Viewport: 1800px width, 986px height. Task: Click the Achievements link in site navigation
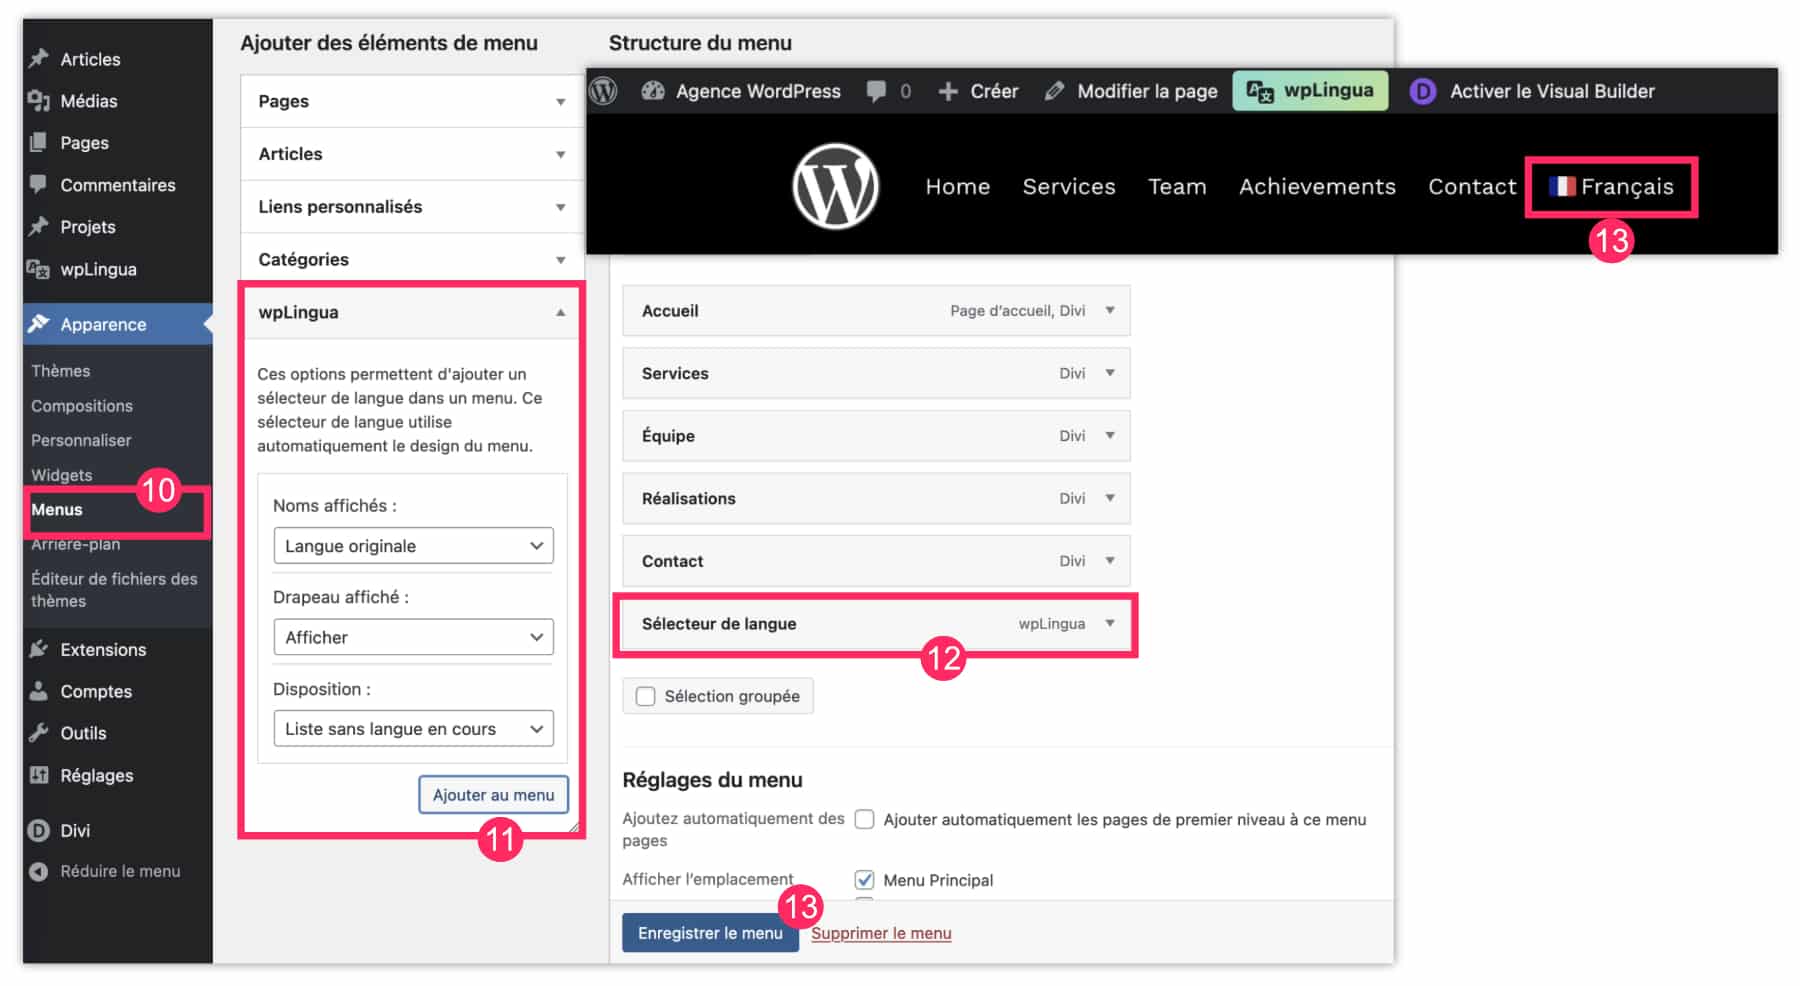[x=1317, y=187]
